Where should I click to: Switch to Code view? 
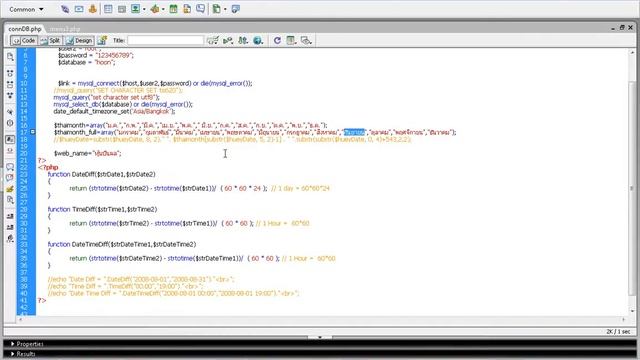tap(24, 40)
